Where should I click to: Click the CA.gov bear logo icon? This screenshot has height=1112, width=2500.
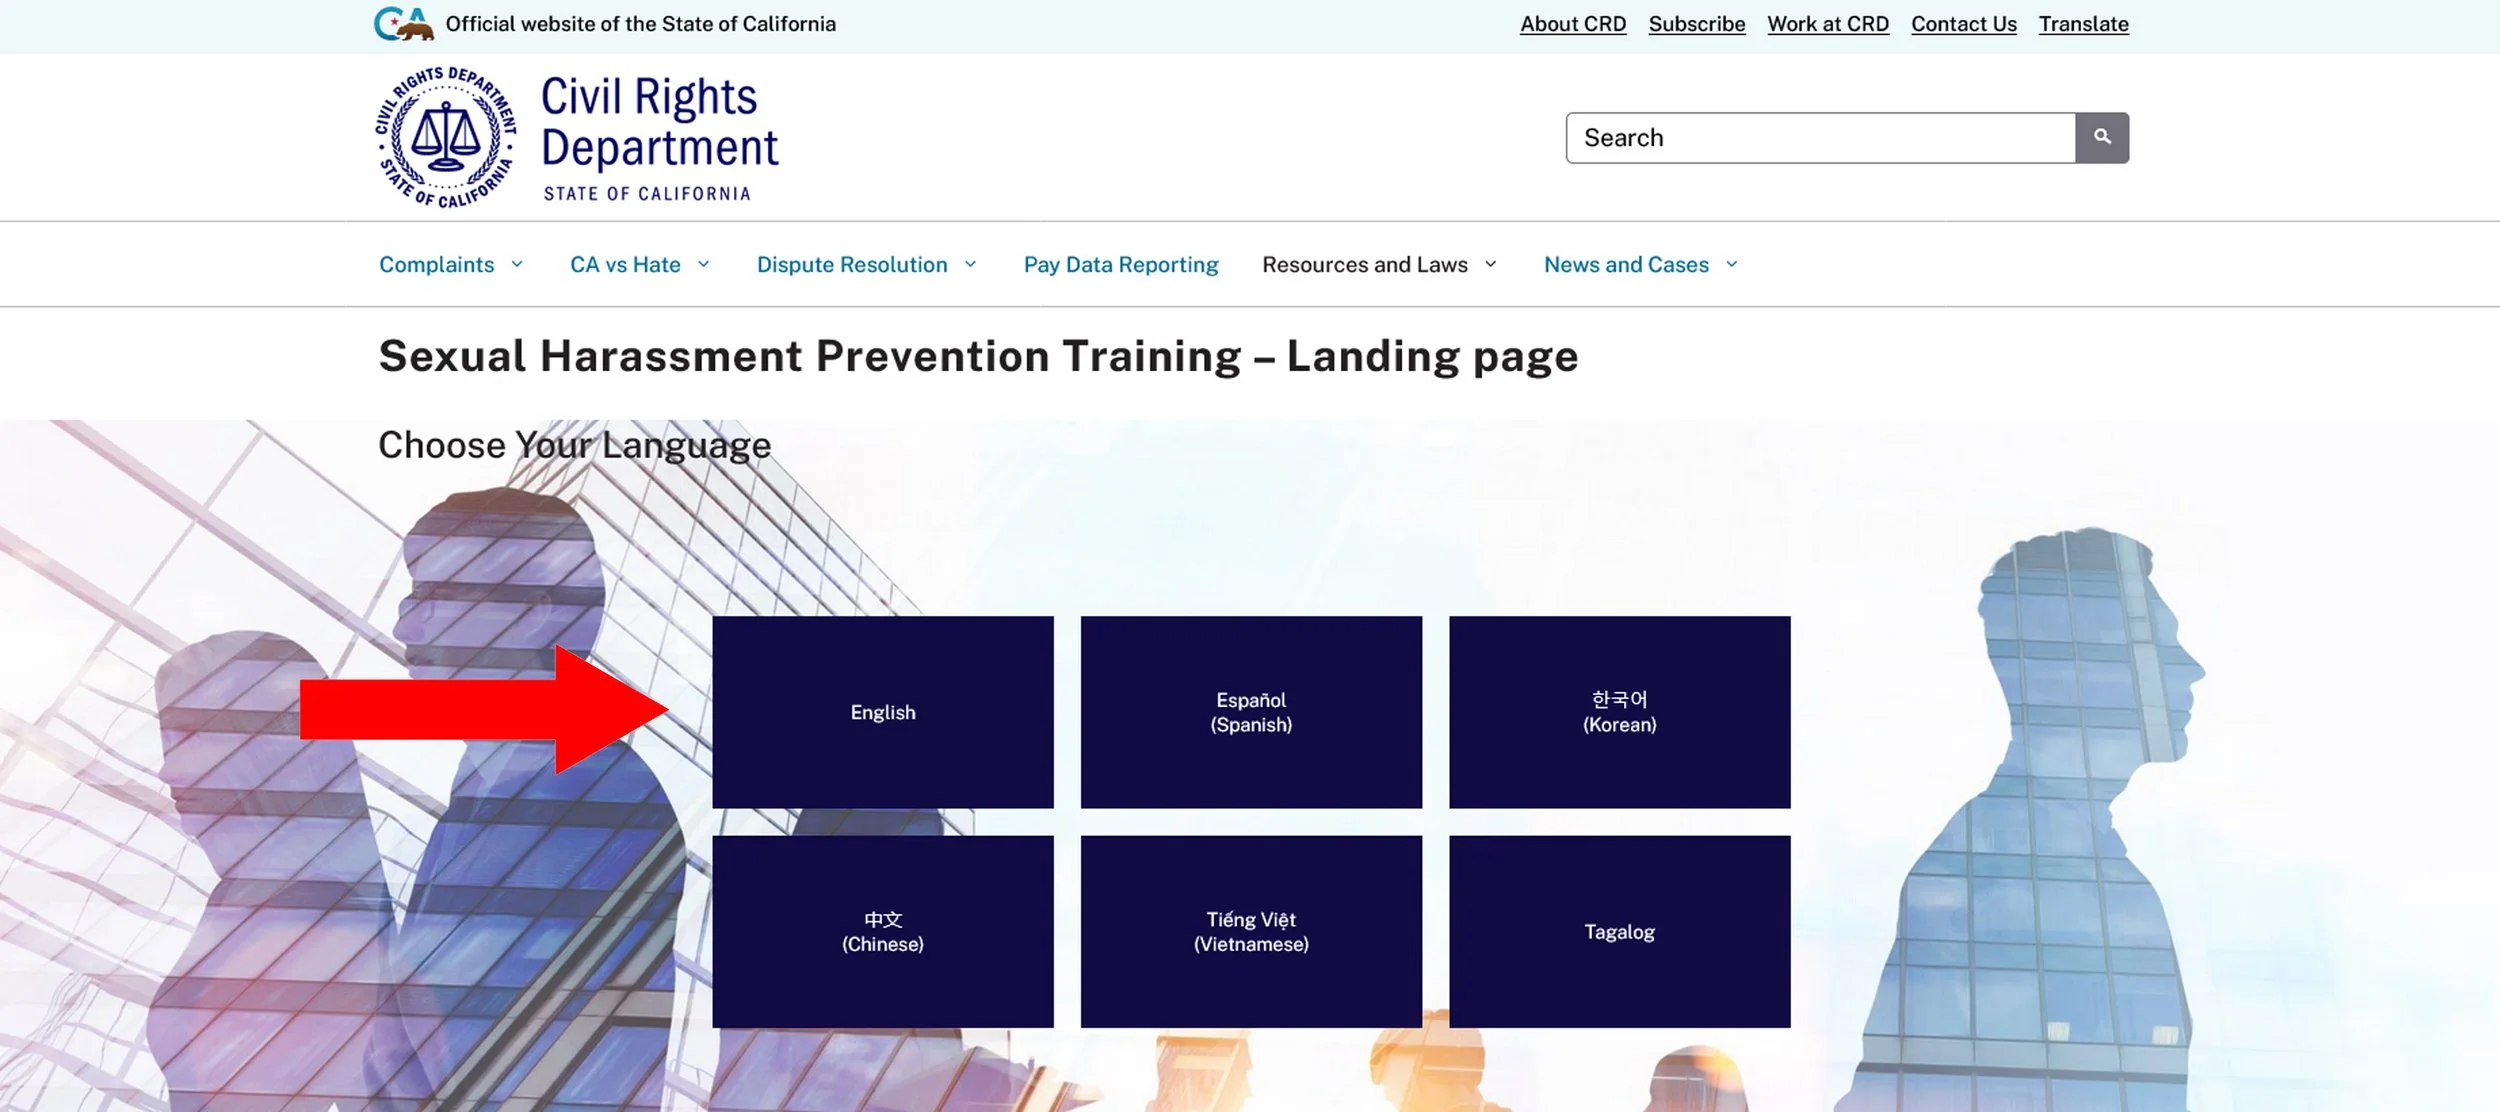[404, 24]
